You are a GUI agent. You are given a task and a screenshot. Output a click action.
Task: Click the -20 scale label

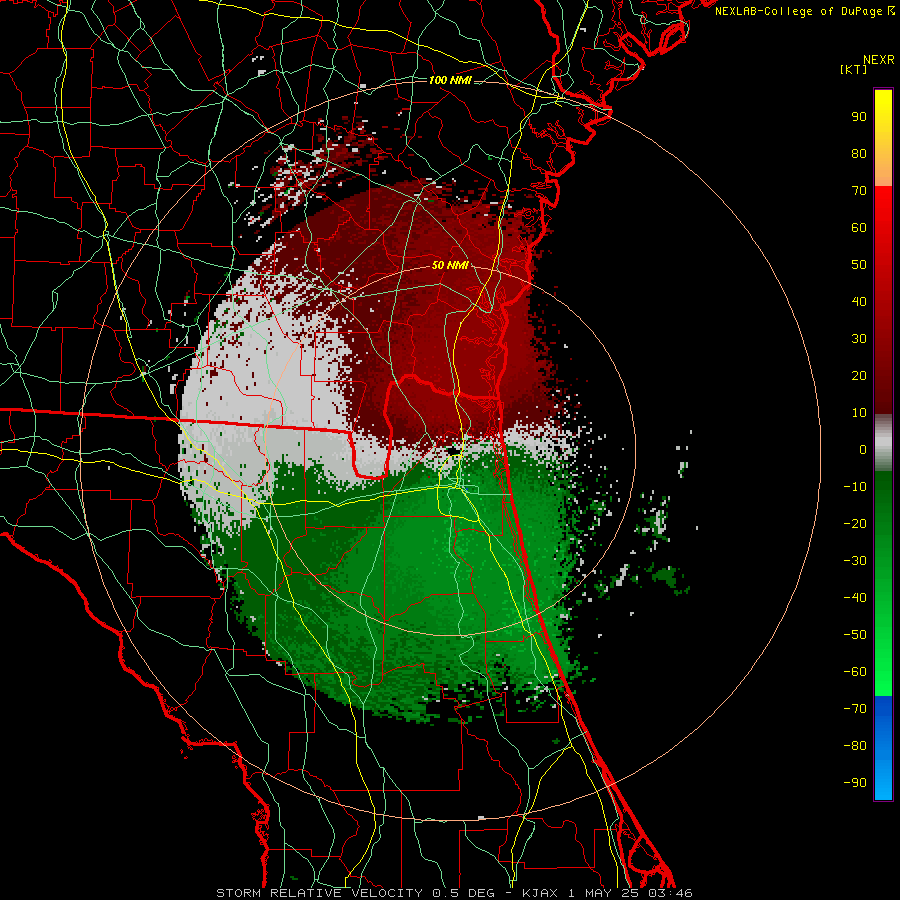[855, 523]
